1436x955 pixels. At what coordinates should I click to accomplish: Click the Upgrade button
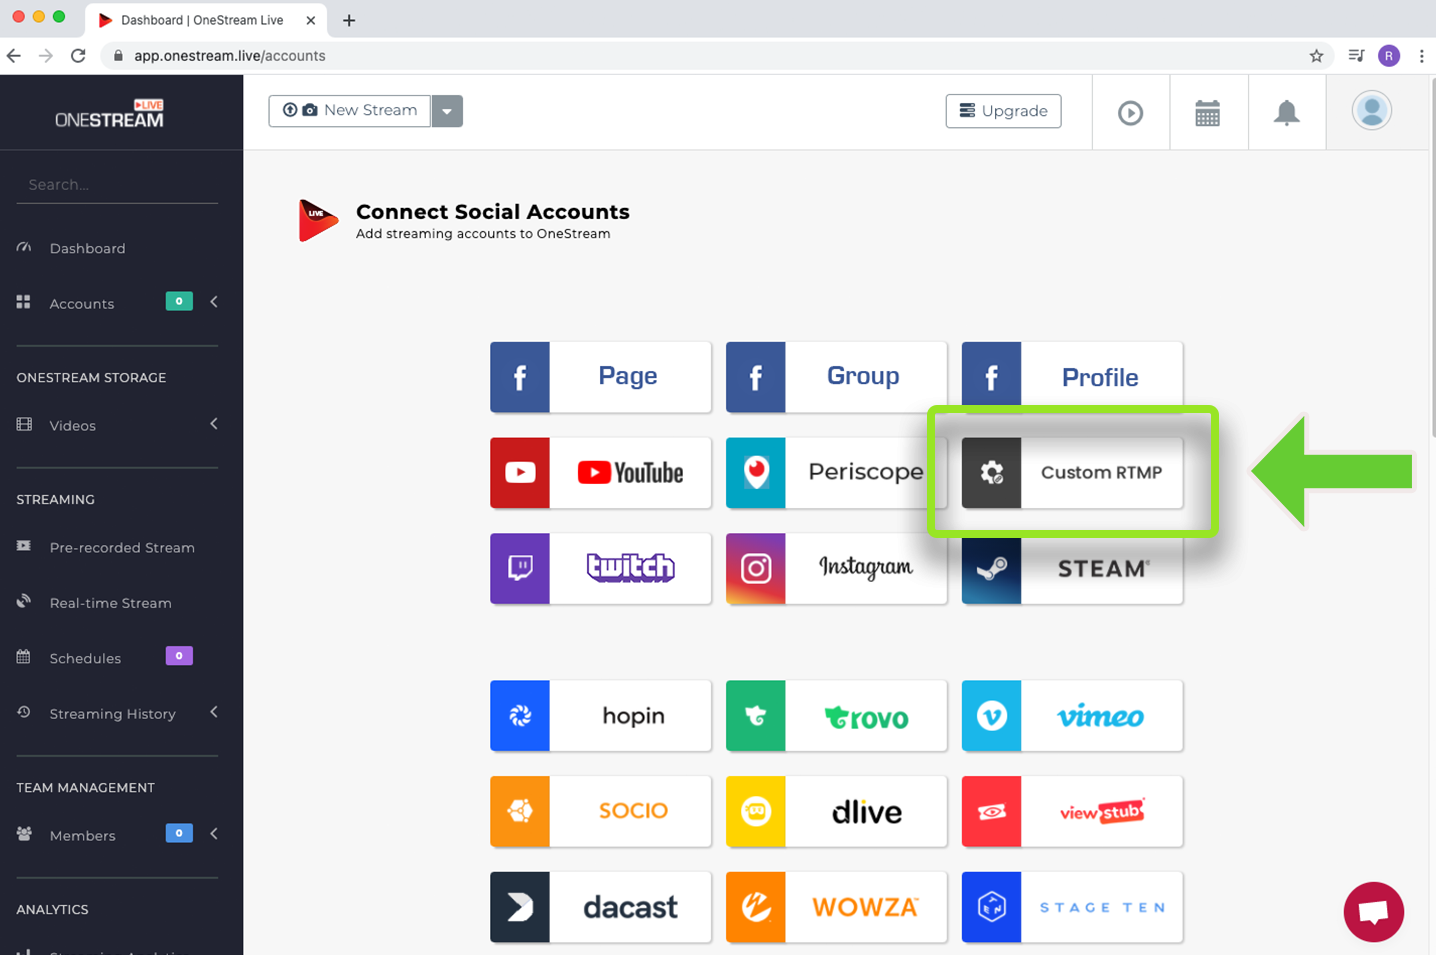[1003, 111]
